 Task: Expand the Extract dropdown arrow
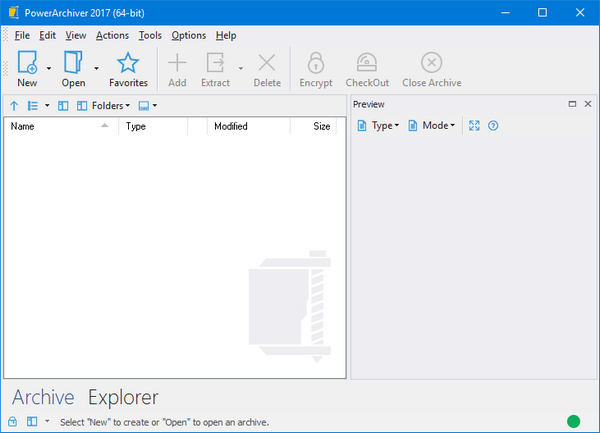241,68
